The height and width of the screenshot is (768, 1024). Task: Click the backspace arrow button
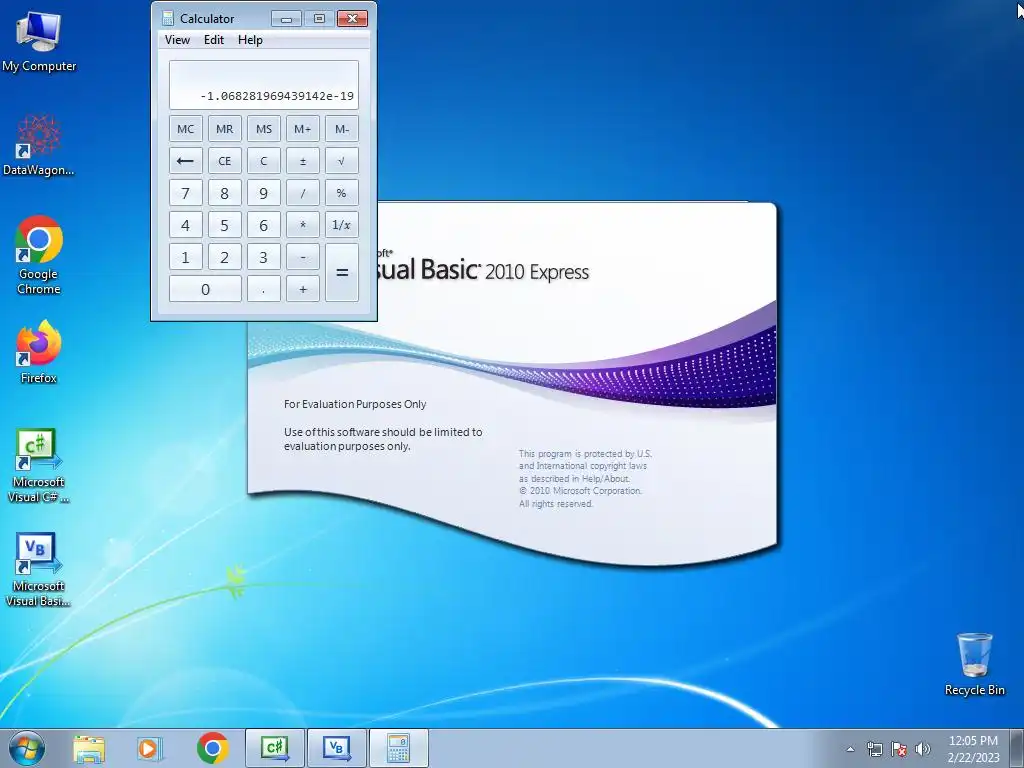click(x=185, y=161)
